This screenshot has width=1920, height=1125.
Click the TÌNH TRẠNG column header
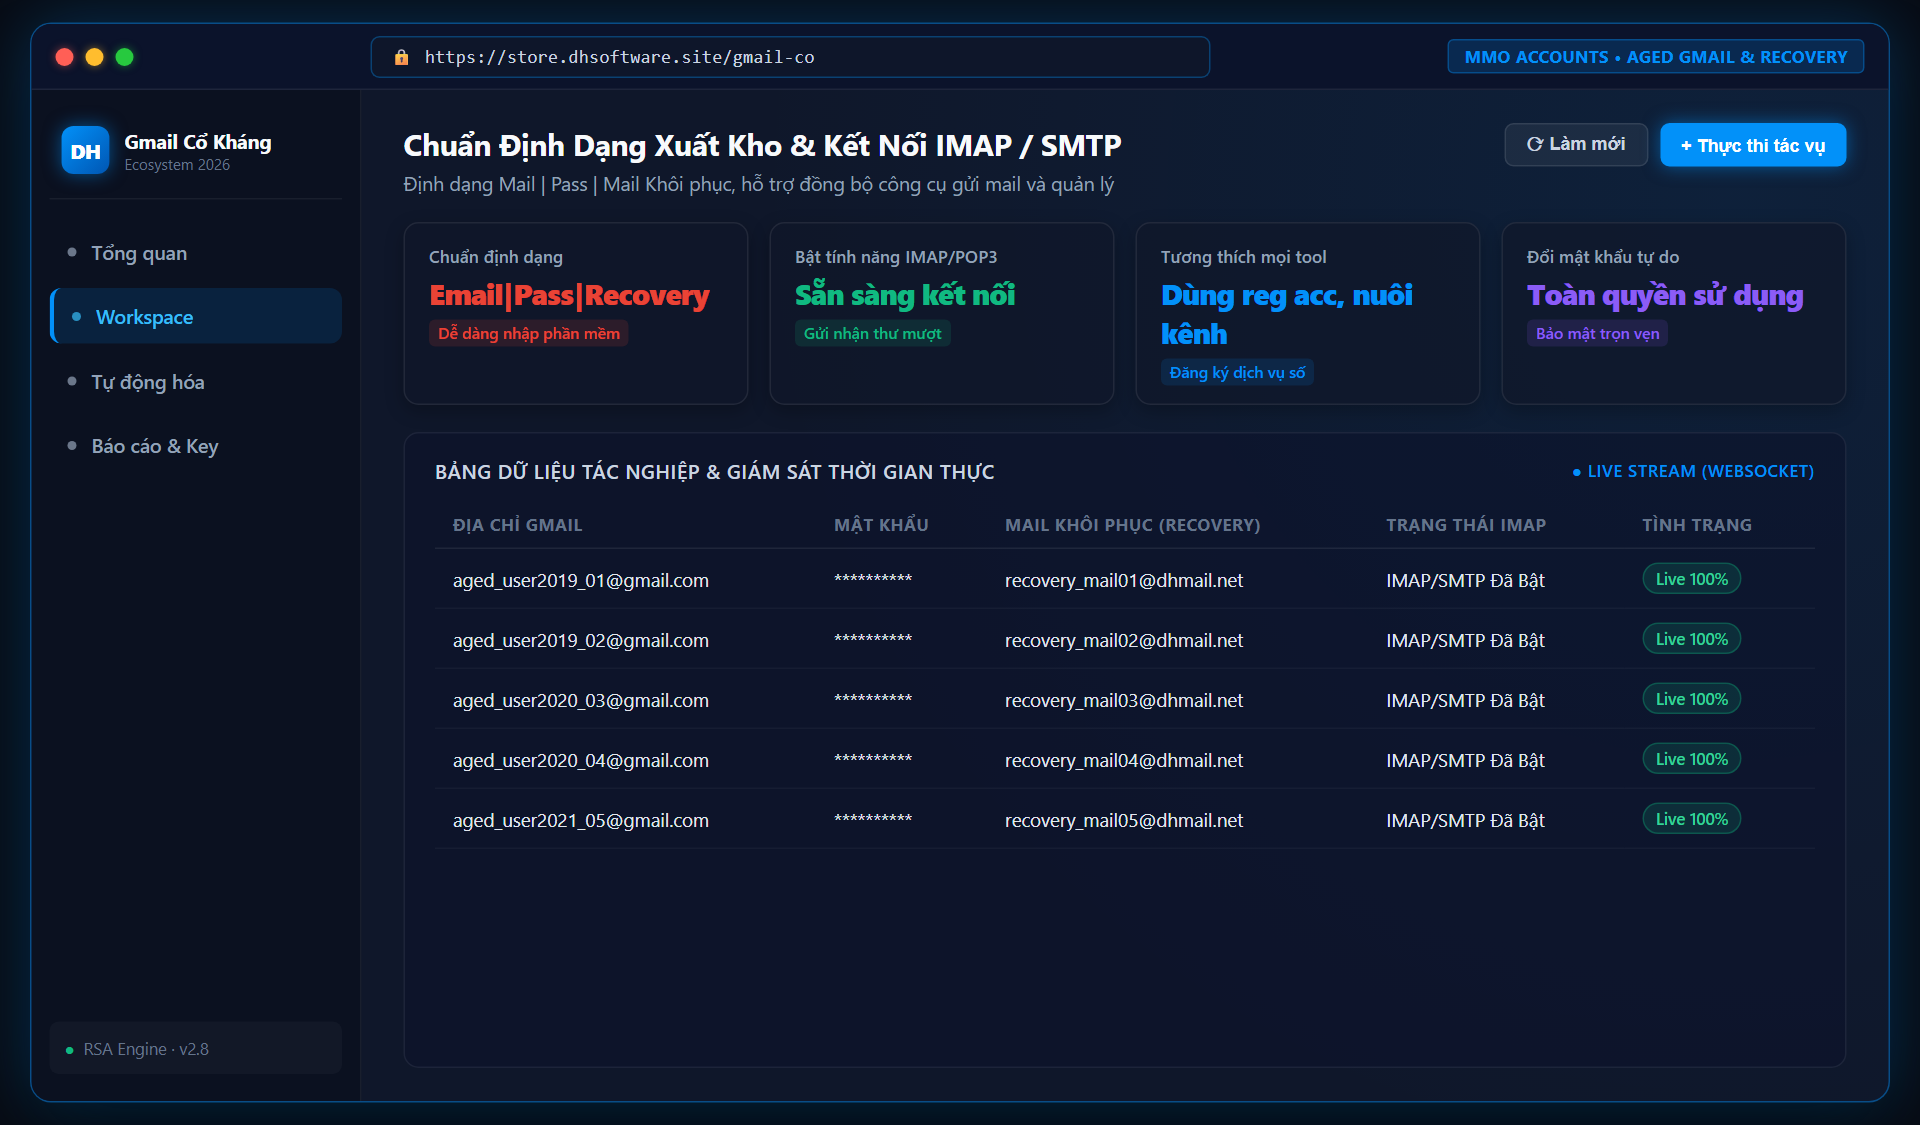[x=1697, y=525]
